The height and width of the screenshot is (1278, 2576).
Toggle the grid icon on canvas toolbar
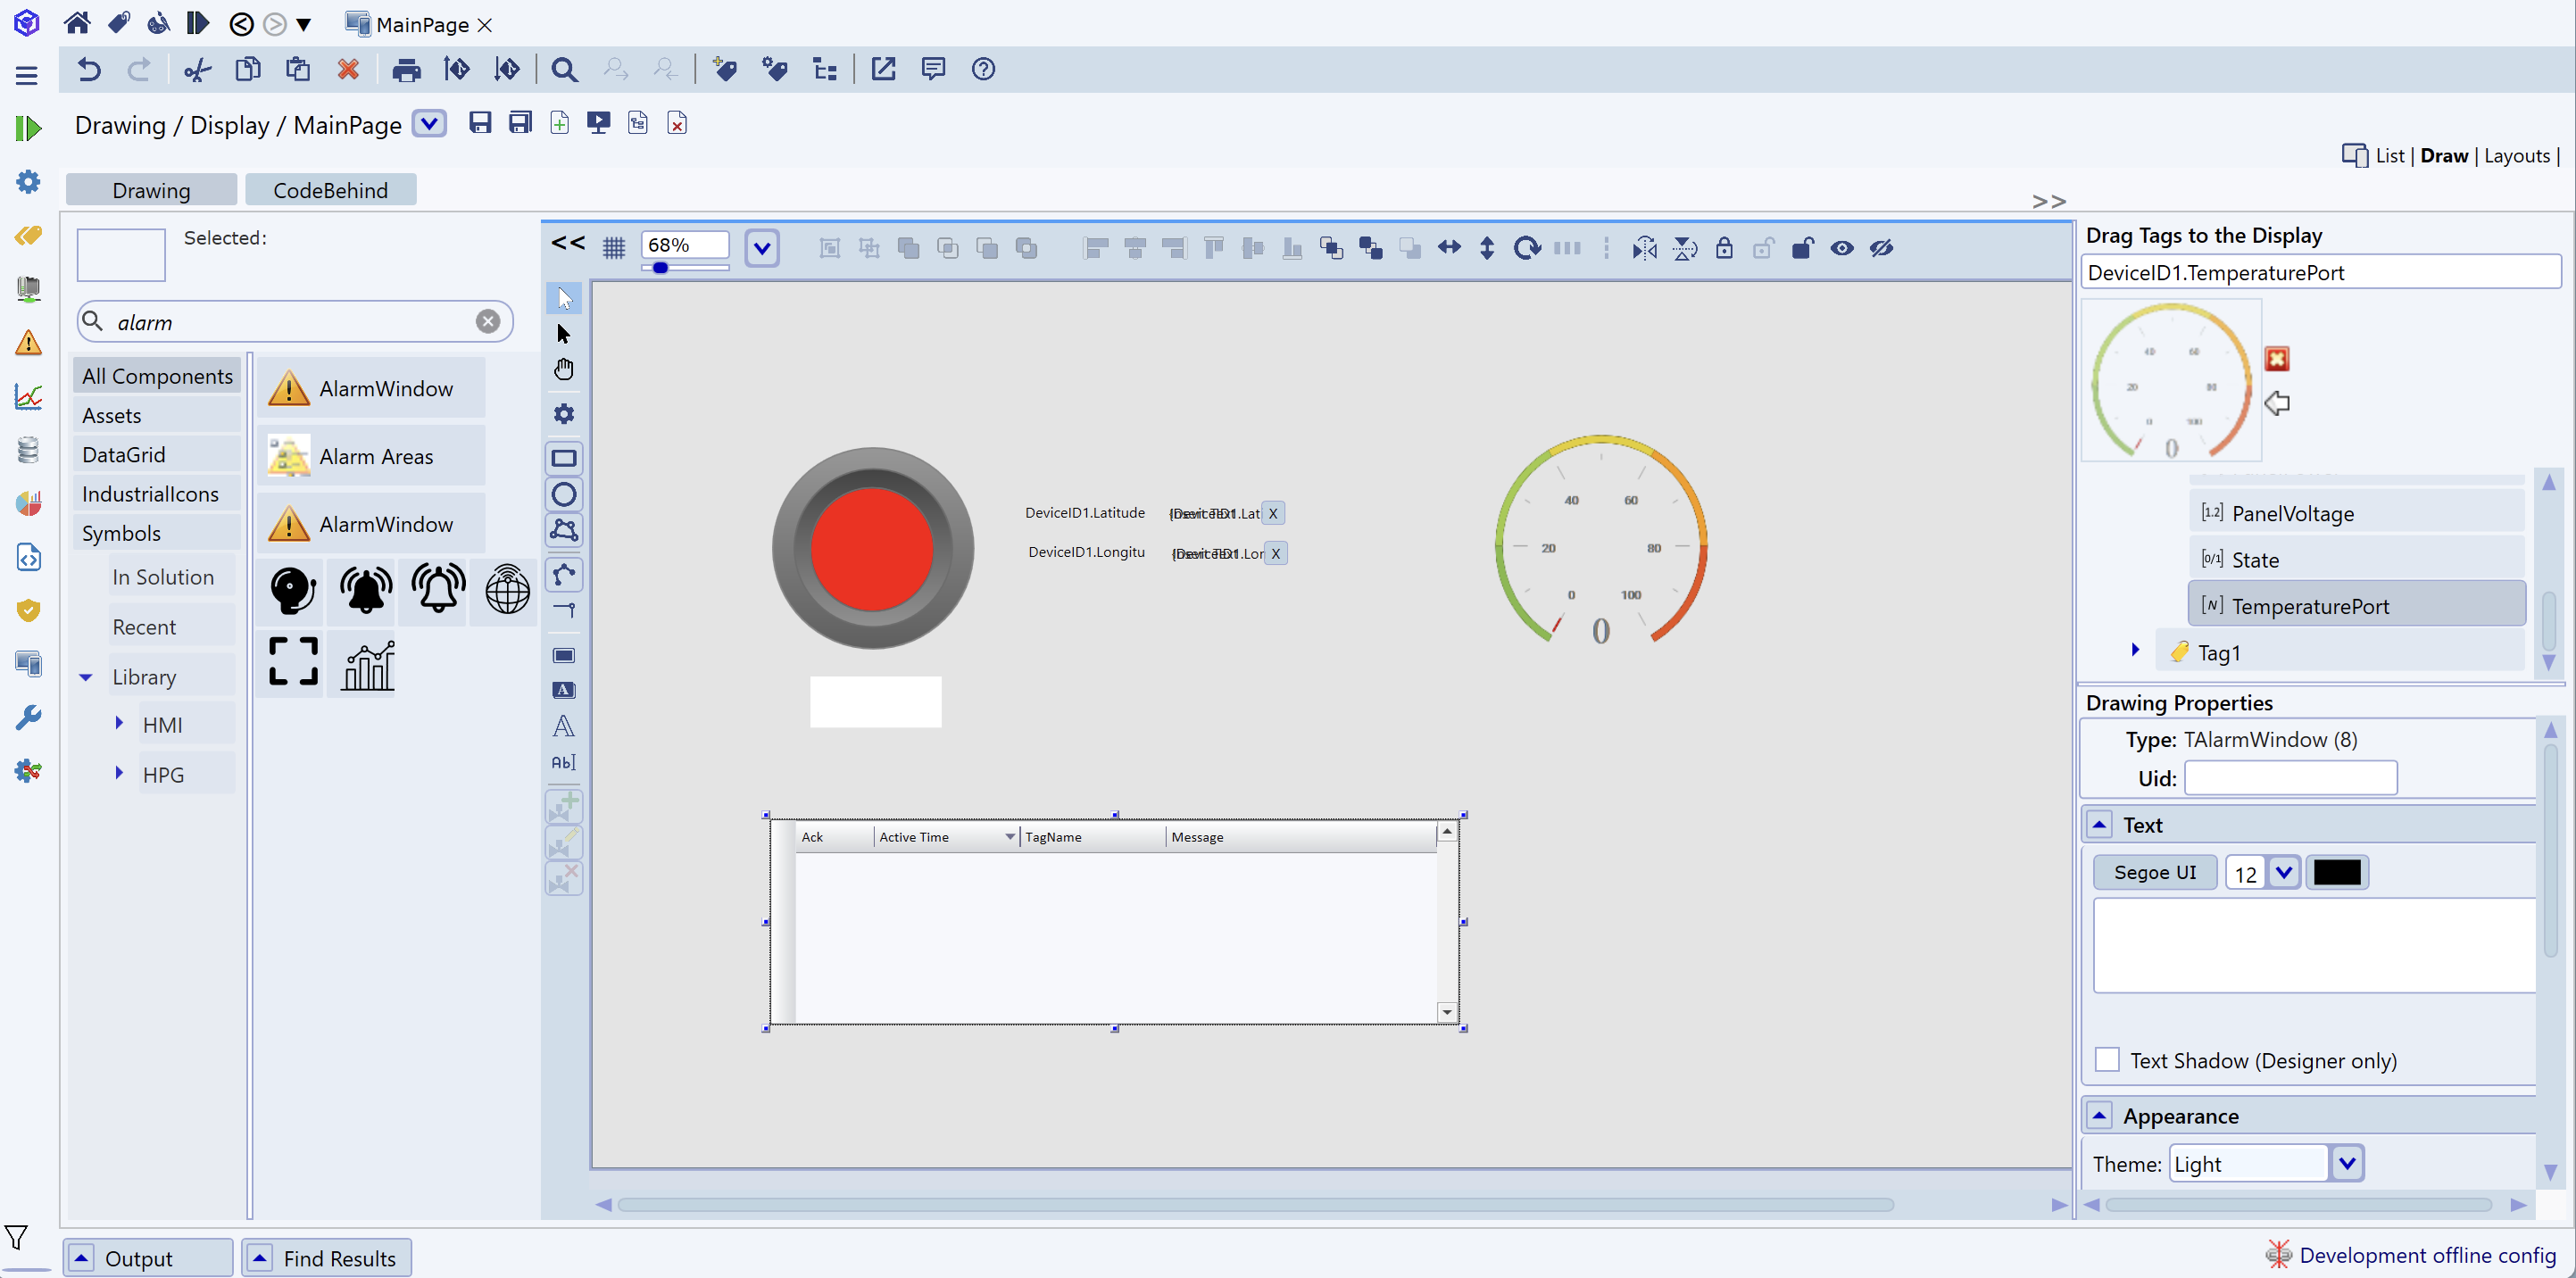pyautogui.click(x=614, y=248)
